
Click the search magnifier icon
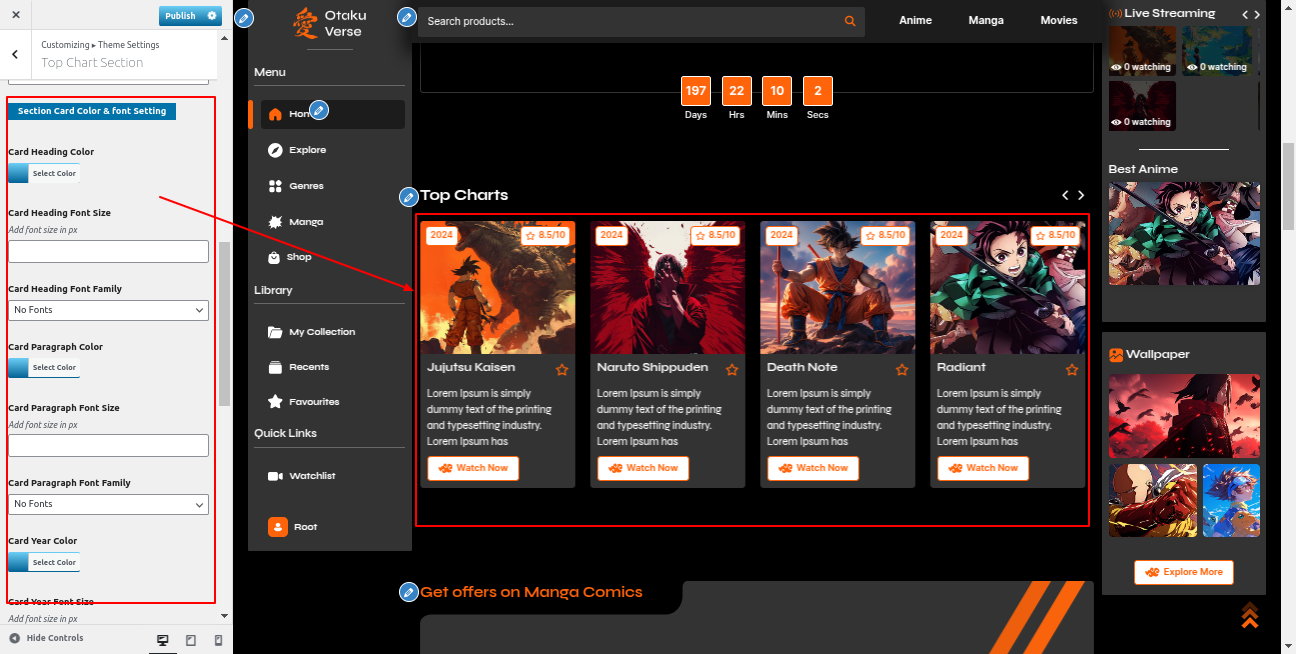(850, 21)
